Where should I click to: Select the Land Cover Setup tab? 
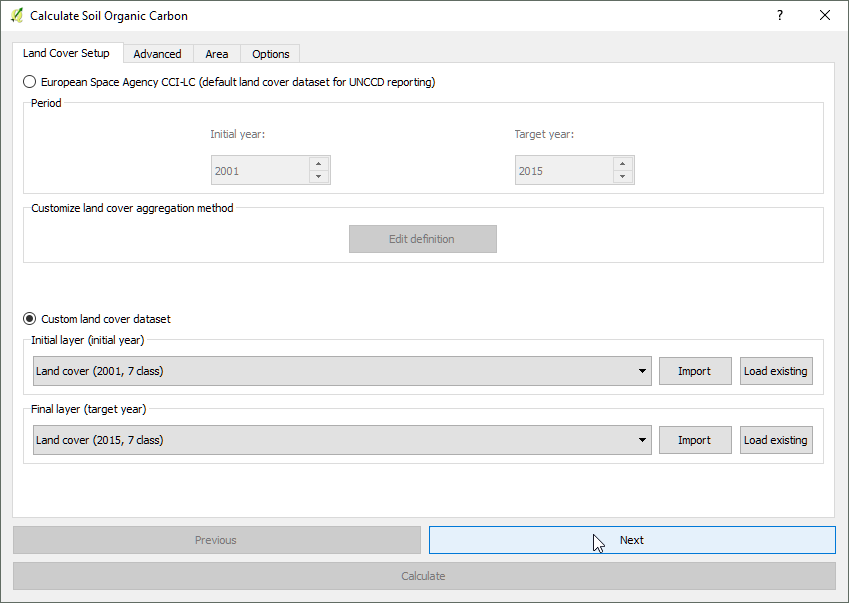click(66, 53)
